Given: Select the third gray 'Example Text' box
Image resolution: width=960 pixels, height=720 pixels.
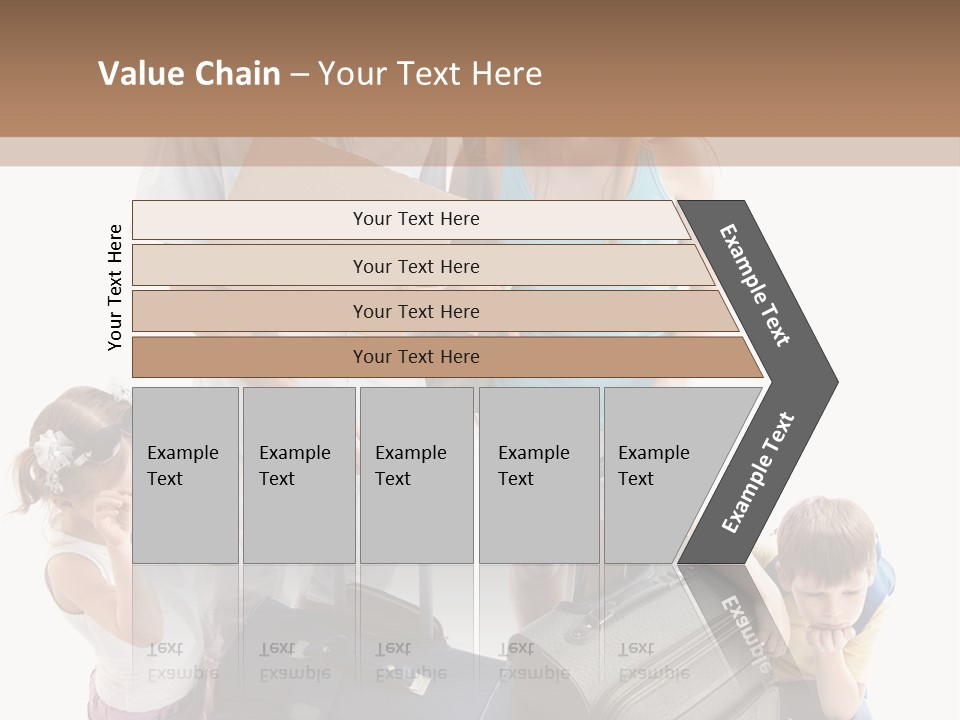Looking at the screenshot, I should coord(415,475).
